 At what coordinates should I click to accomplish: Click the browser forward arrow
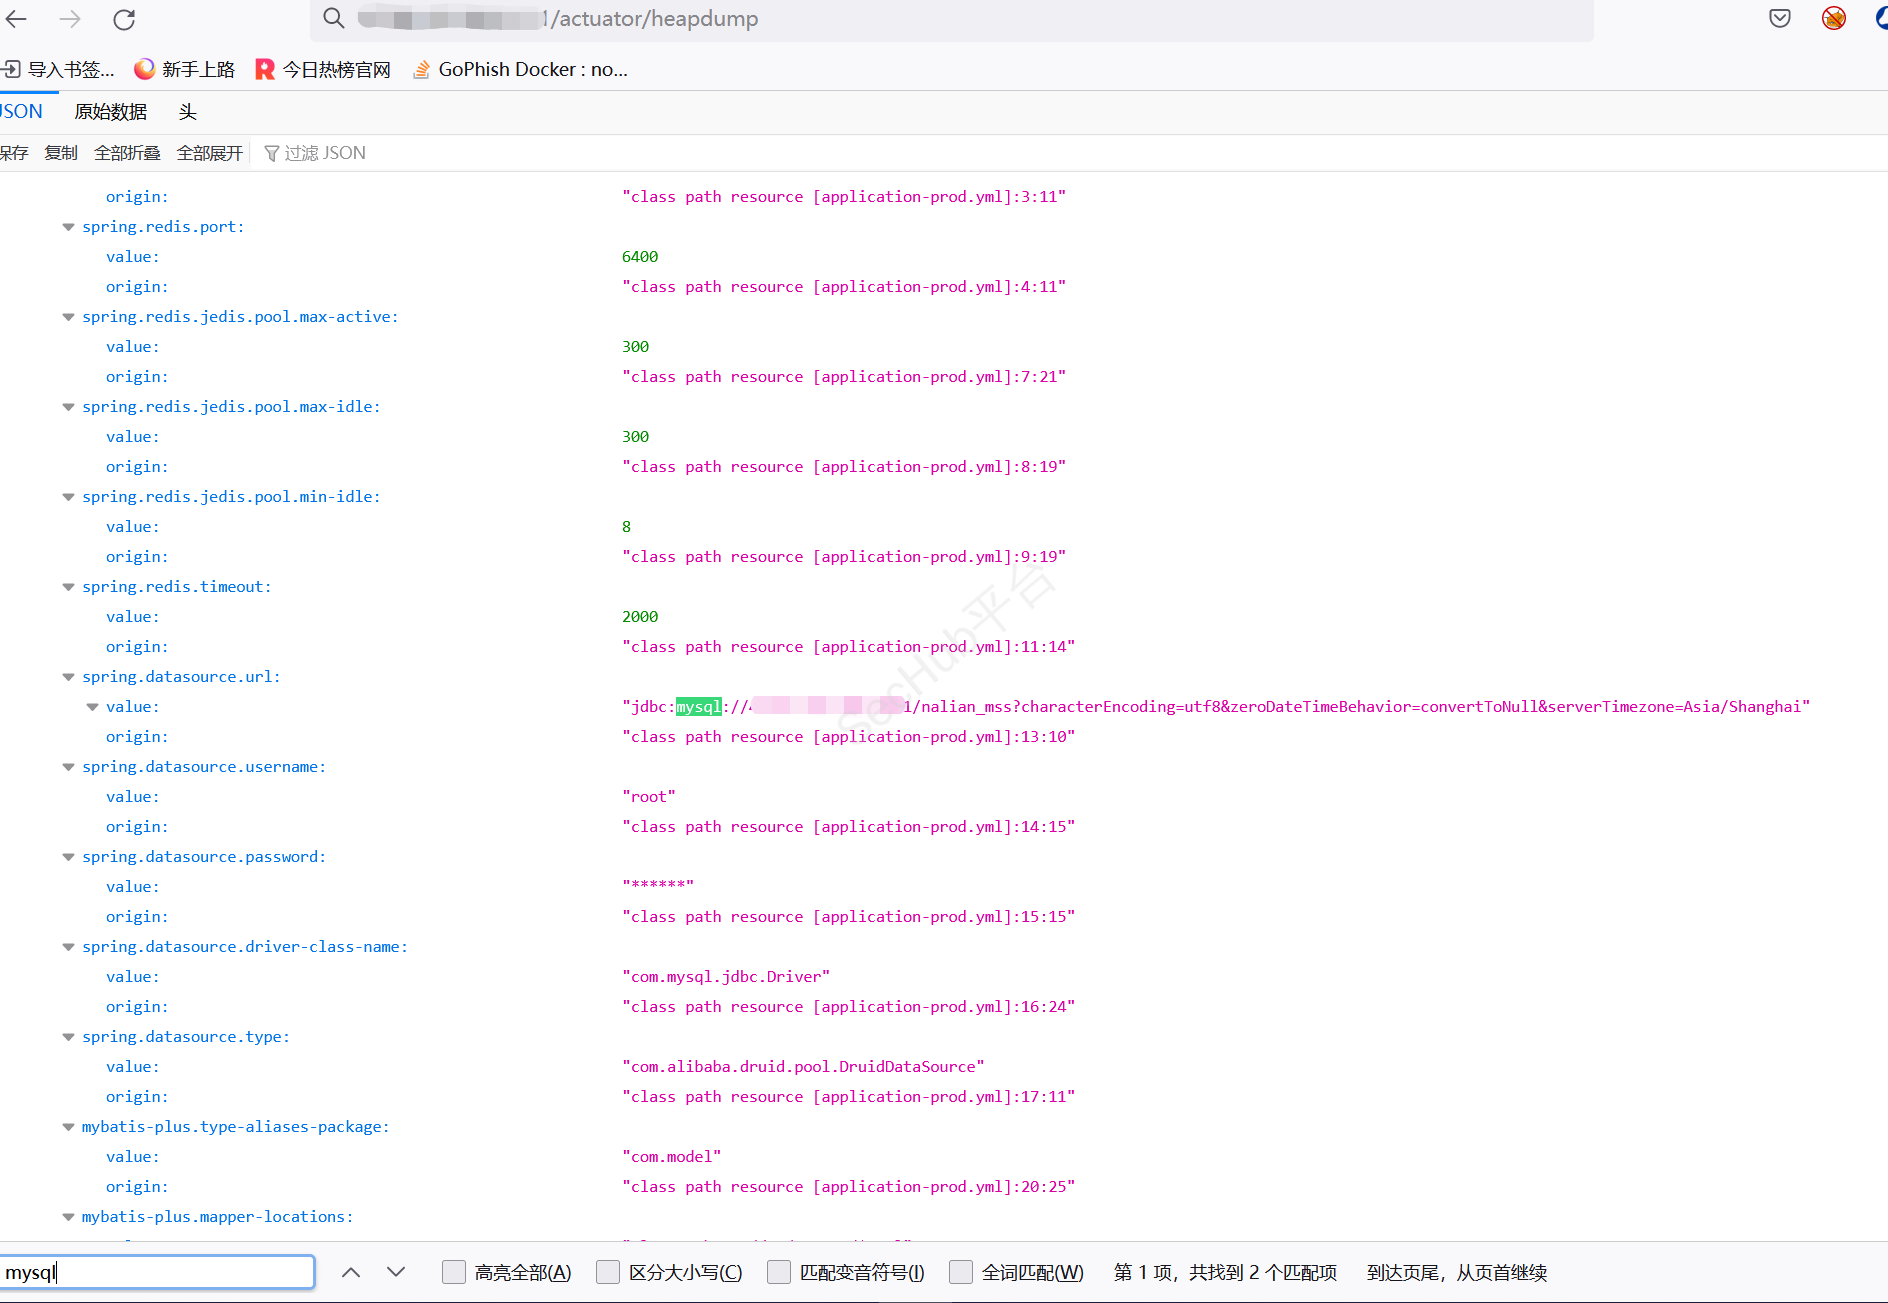pyautogui.click(x=70, y=19)
